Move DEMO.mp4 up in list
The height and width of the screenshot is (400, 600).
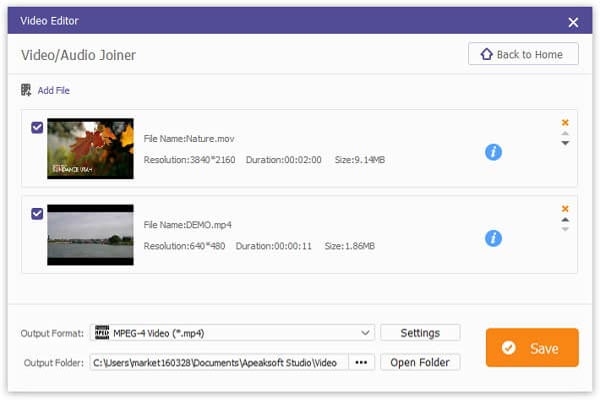coord(565,220)
